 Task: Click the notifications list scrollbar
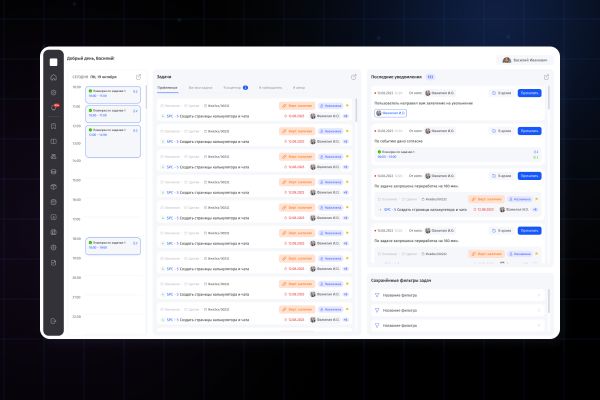(549, 98)
